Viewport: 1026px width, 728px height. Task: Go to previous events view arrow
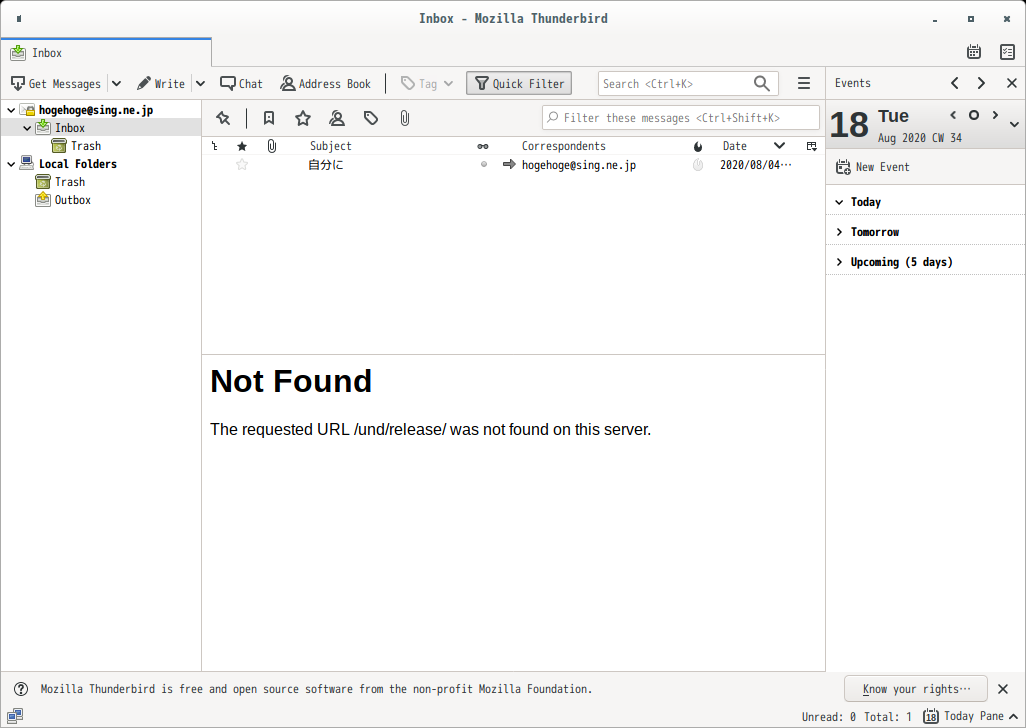pos(955,83)
